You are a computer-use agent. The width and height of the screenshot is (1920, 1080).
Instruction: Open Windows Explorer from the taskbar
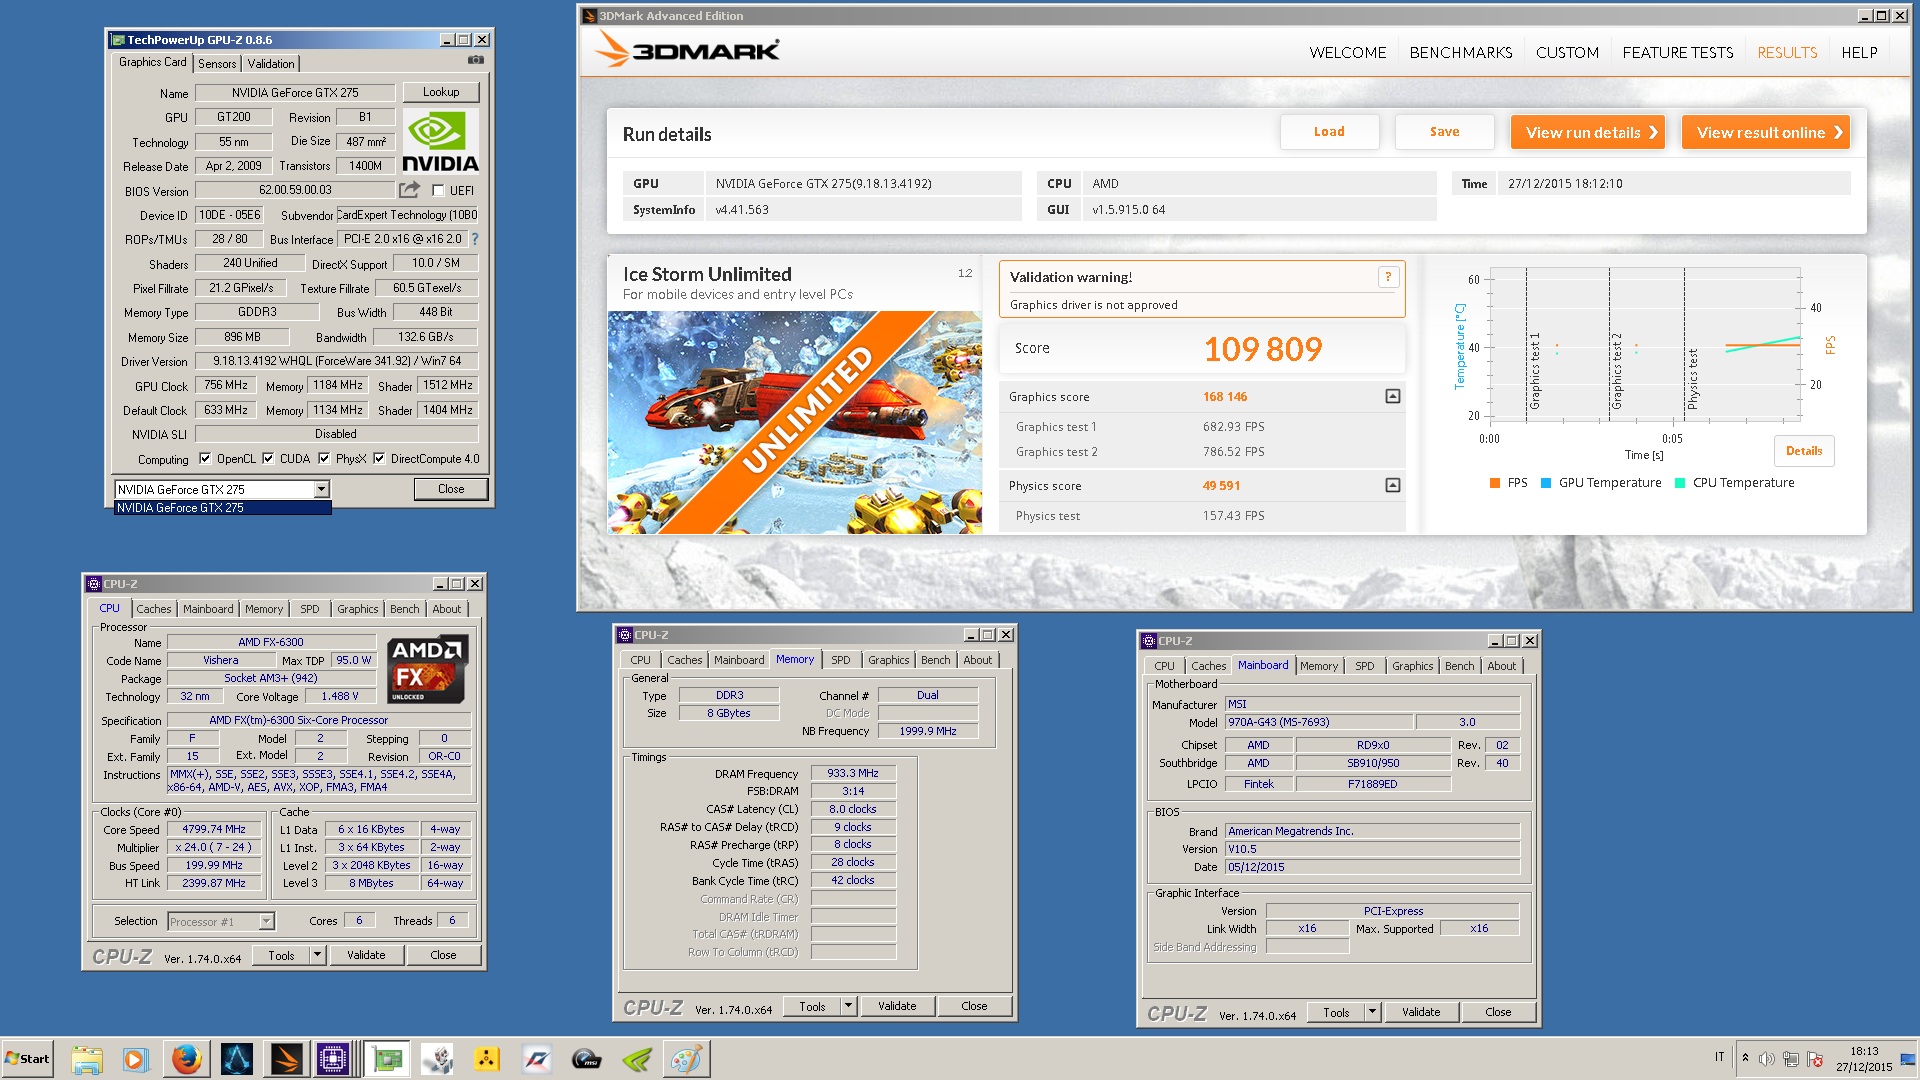86,1059
